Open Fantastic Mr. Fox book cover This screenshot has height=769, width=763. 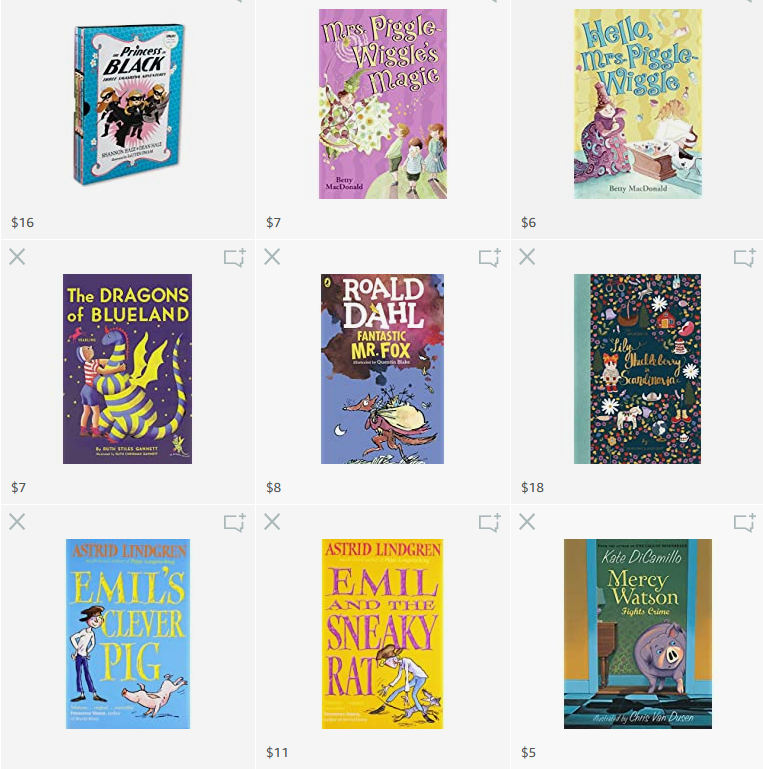click(x=382, y=369)
